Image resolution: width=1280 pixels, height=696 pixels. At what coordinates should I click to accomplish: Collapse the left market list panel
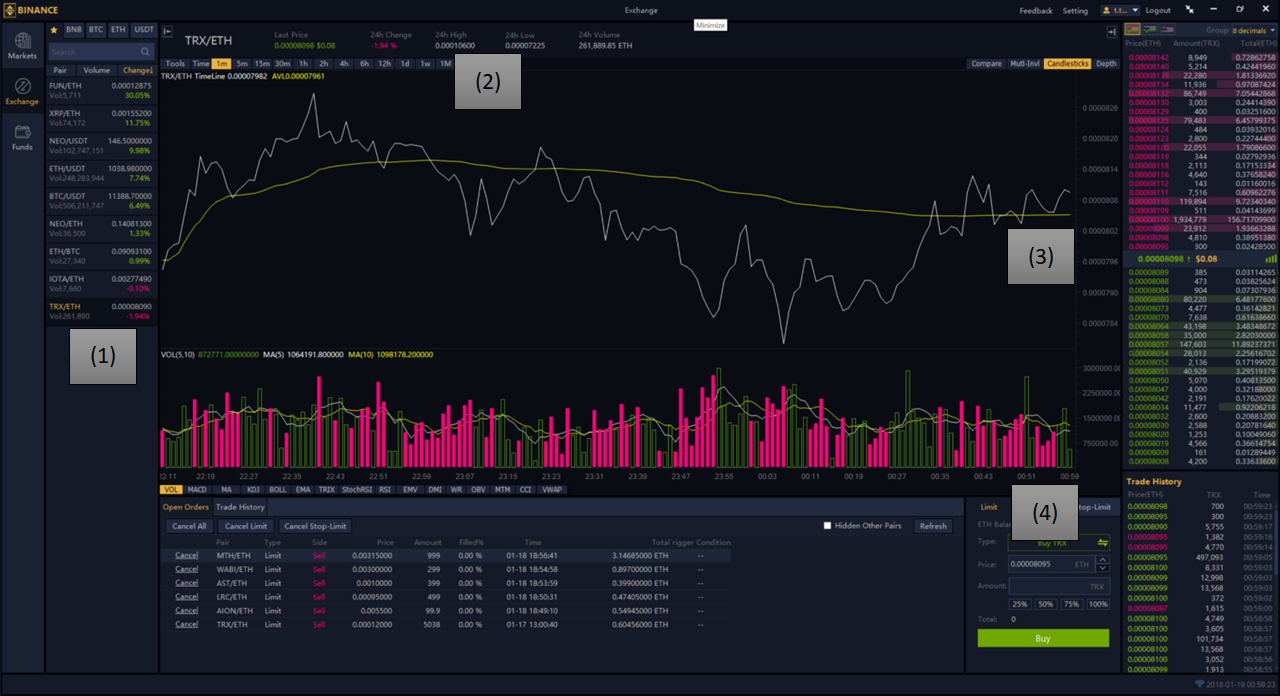point(168,31)
